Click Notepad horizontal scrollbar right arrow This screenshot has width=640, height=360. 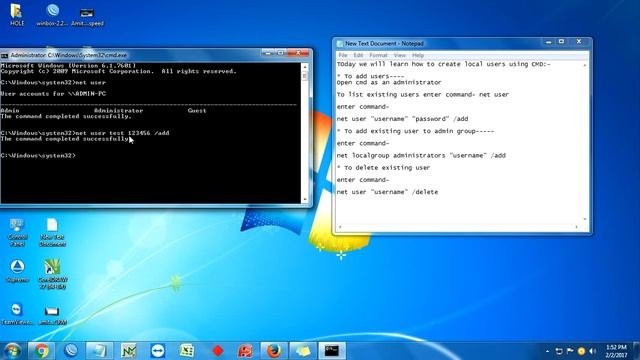(577, 227)
